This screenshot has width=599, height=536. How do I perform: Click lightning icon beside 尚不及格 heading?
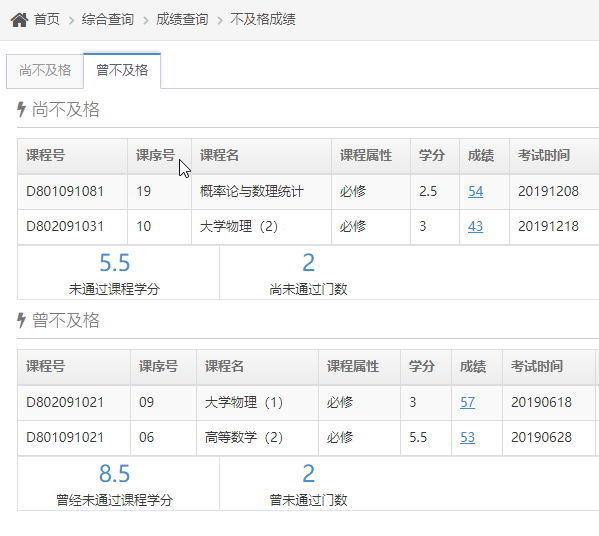(22, 109)
